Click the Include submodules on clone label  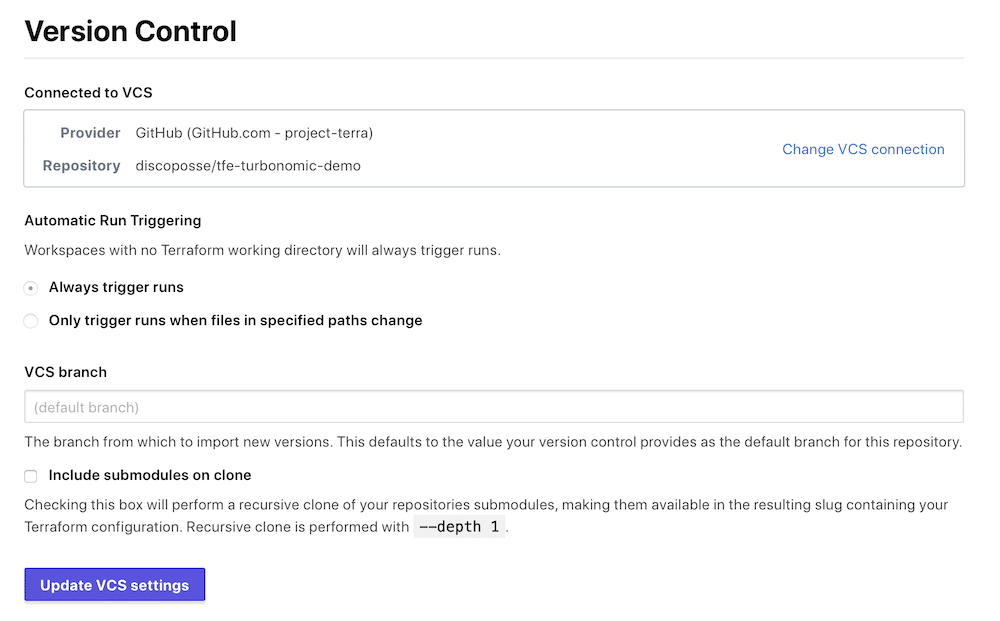150,475
